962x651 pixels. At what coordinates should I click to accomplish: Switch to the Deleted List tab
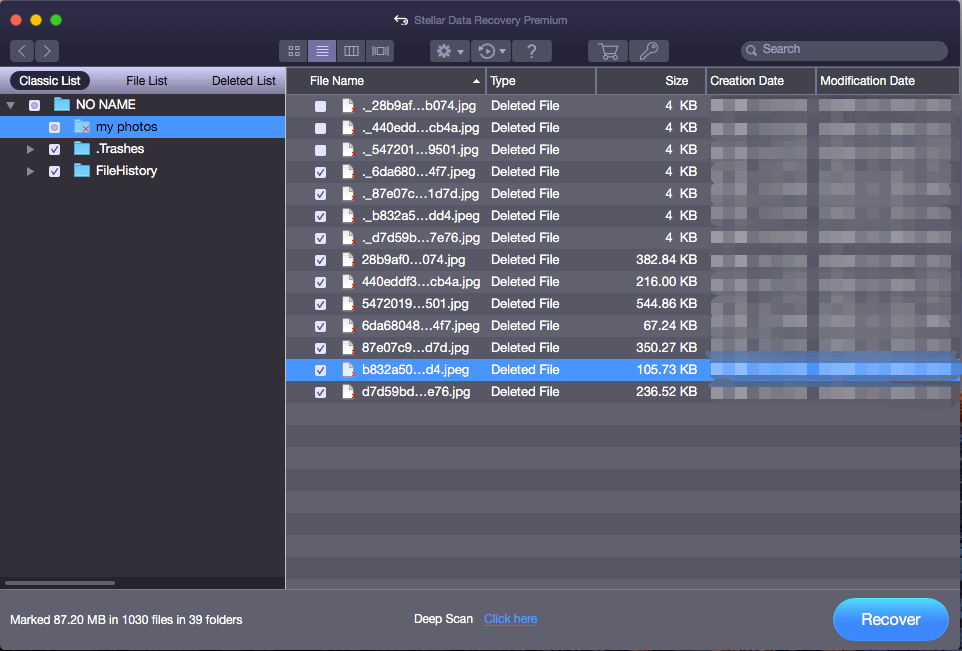pyautogui.click(x=244, y=81)
